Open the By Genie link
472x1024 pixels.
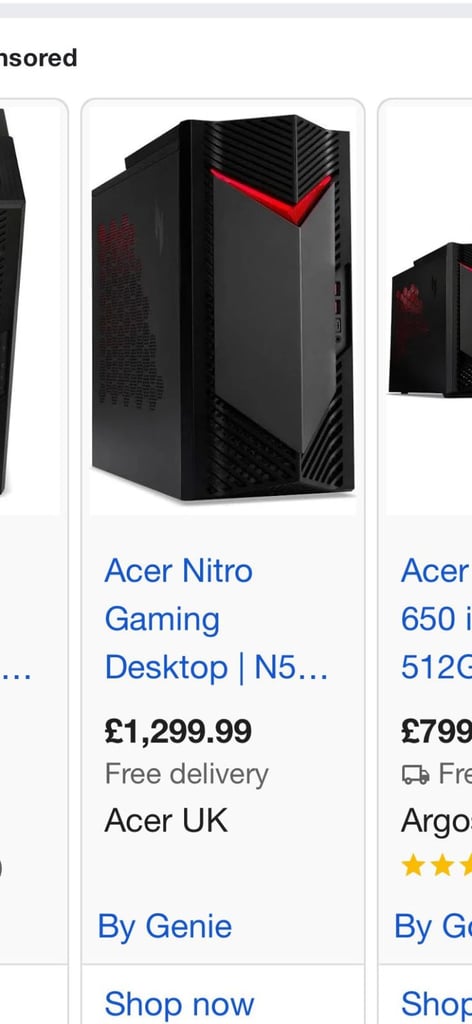pos(165,926)
